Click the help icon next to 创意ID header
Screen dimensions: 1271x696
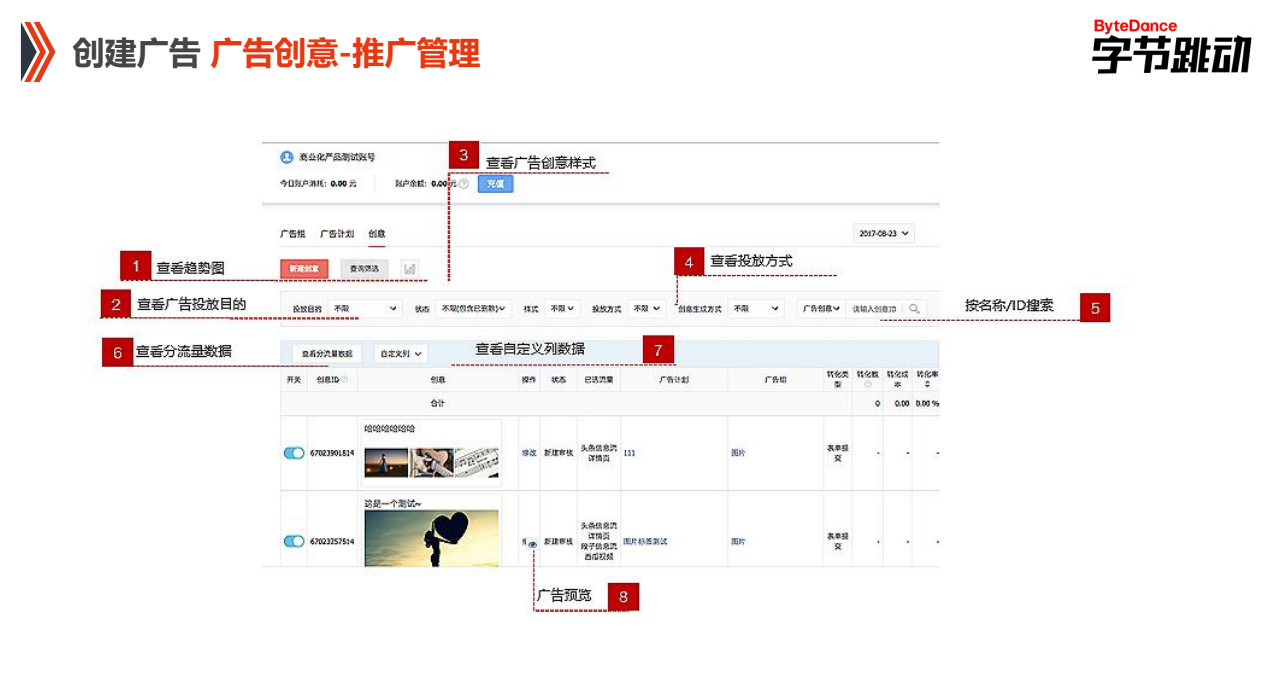click(x=344, y=378)
